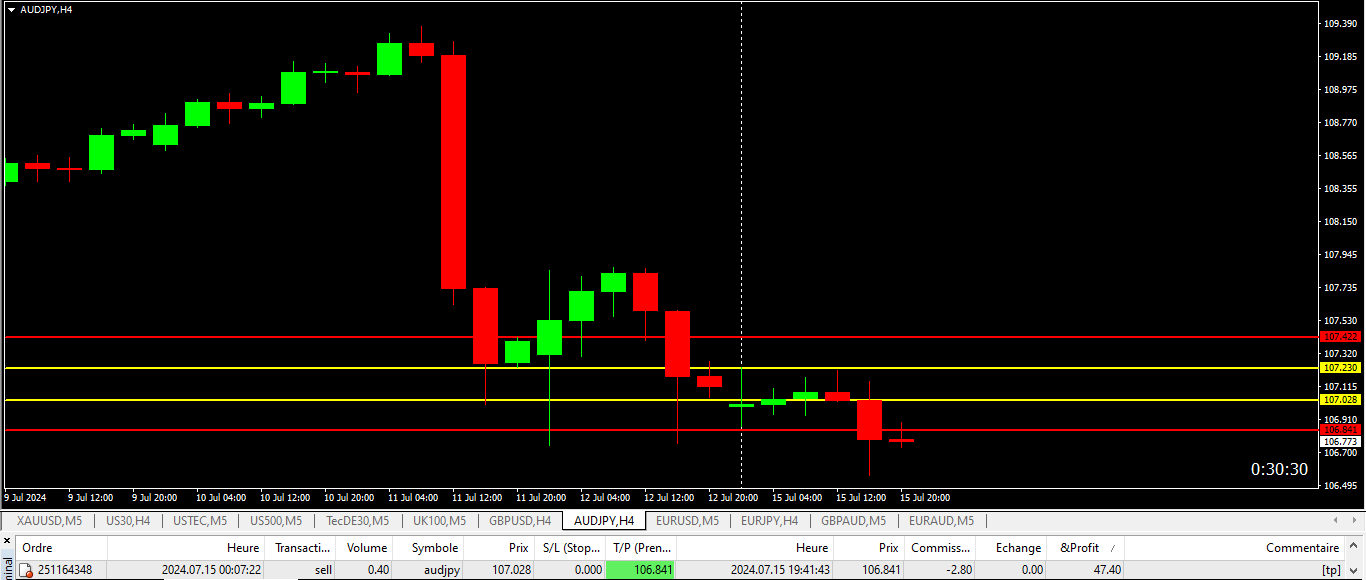The height and width of the screenshot is (580, 1366).
Task: Sort by the &Profit column header
Action: pos(1086,548)
